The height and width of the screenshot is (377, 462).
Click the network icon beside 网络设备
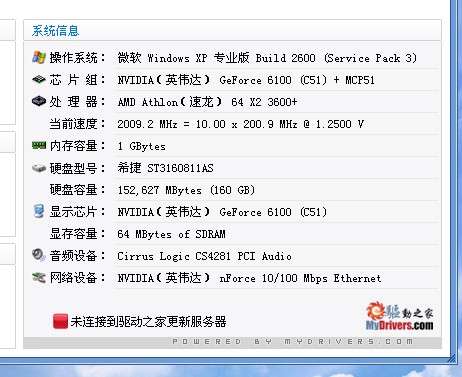pos(39,277)
